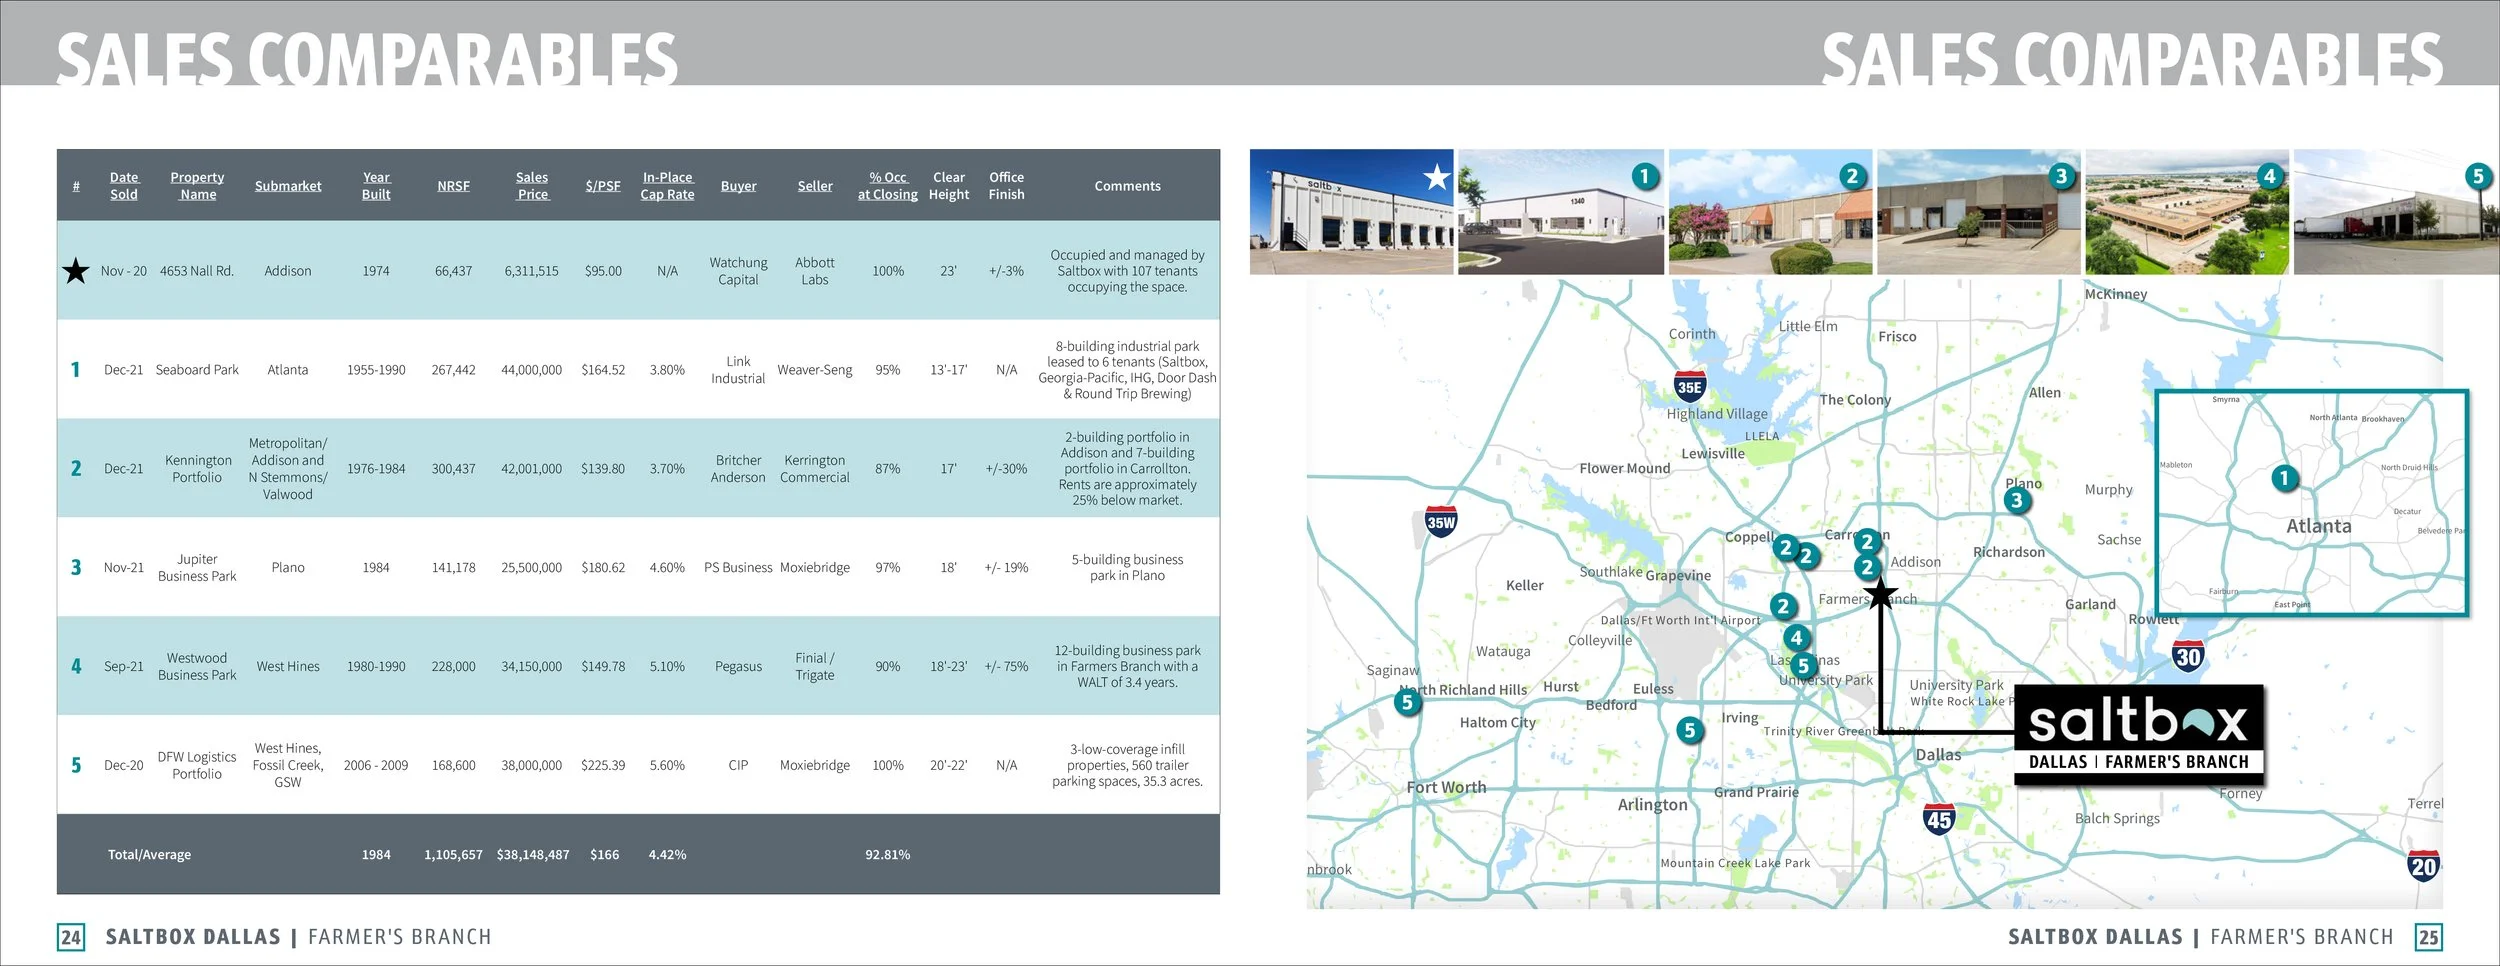The height and width of the screenshot is (966, 2500).
Task: Click the Britcher Anderson buyer cell
Action: 738,469
